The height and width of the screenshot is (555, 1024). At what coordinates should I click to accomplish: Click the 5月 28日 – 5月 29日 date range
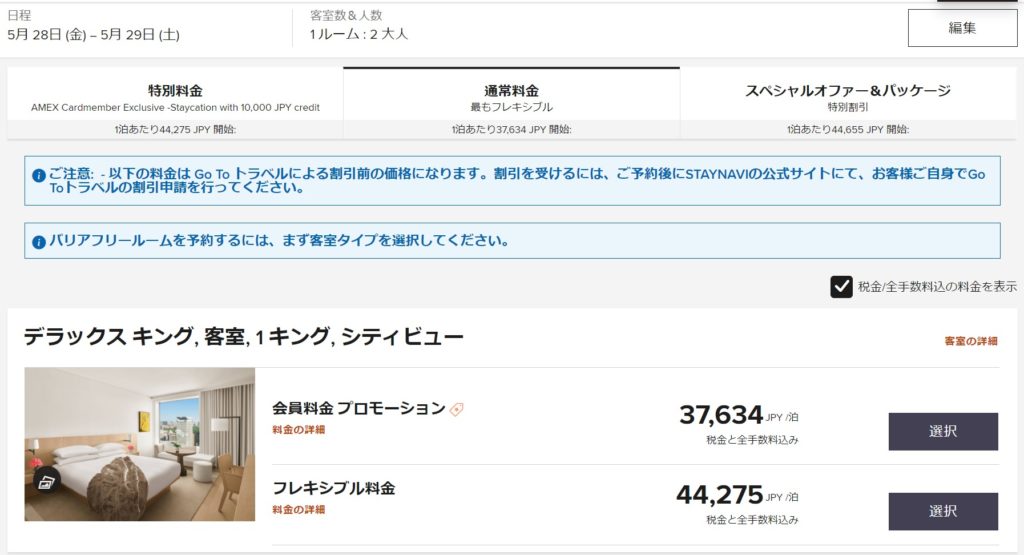(93, 34)
